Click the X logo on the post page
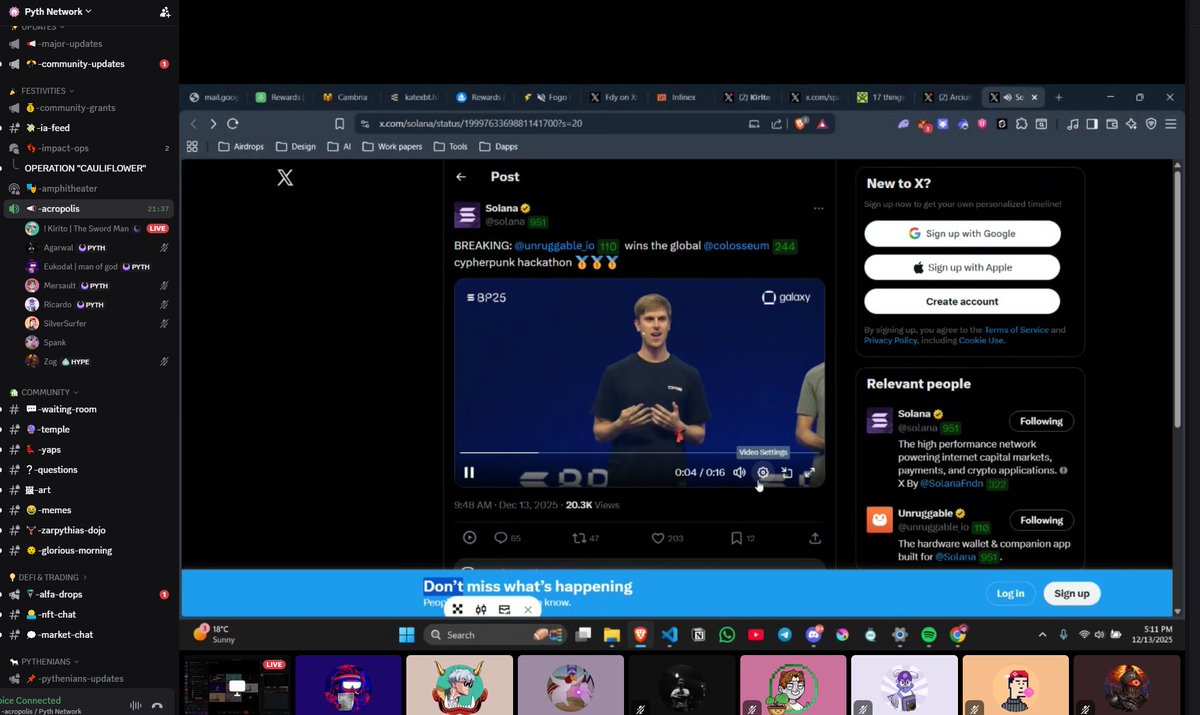The height and width of the screenshot is (715, 1200). [285, 177]
